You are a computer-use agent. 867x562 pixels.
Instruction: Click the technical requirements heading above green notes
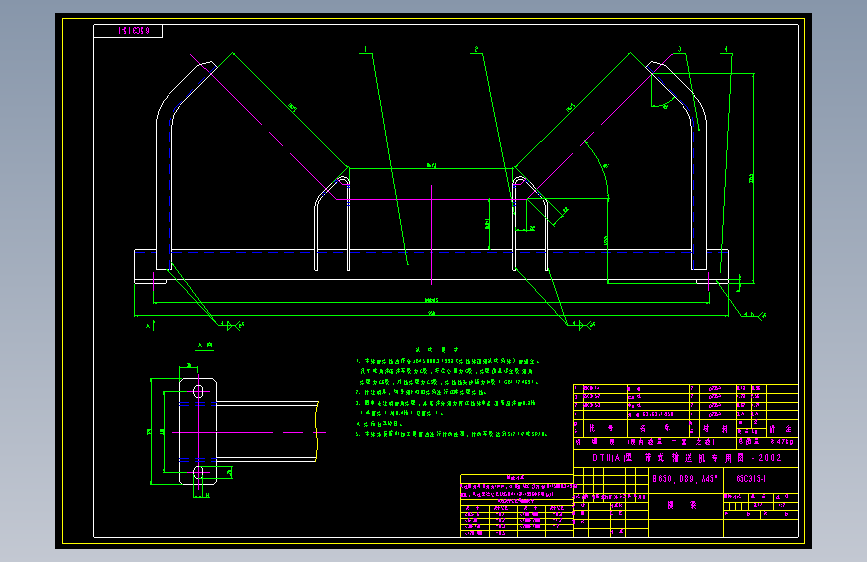tap(437, 350)
